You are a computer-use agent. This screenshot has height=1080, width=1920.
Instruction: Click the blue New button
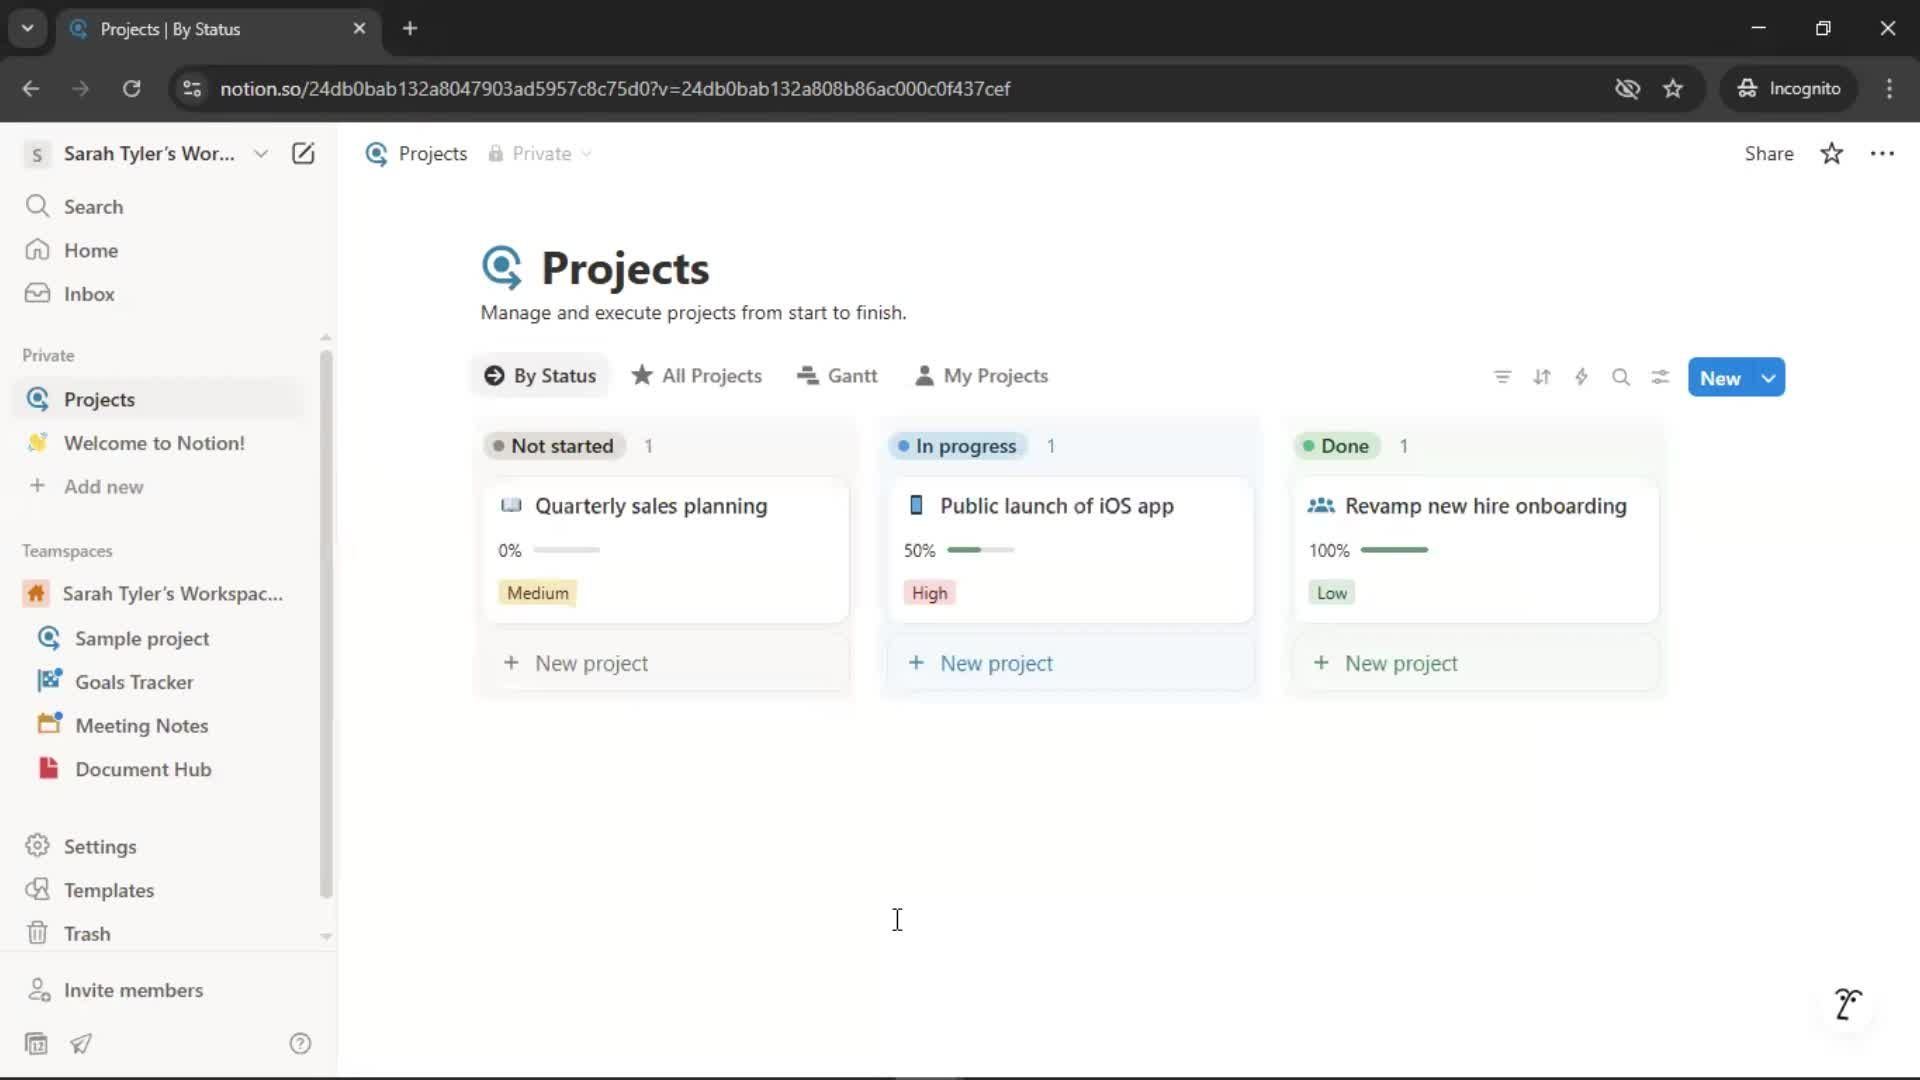click(1720, 378)
